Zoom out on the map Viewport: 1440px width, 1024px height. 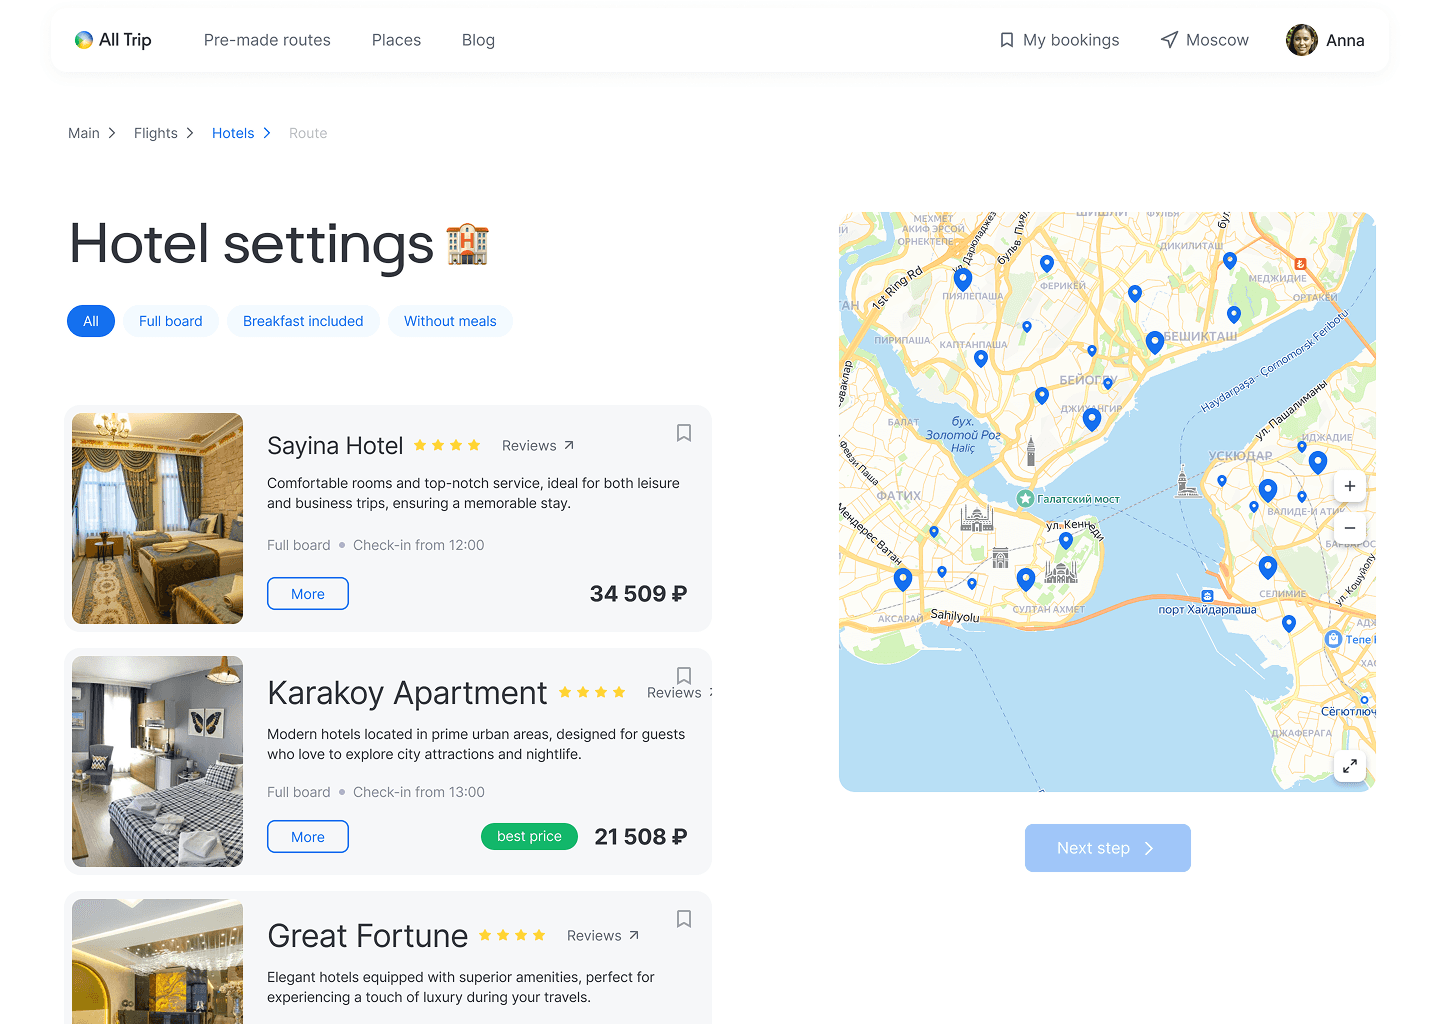click(1350, 528)
